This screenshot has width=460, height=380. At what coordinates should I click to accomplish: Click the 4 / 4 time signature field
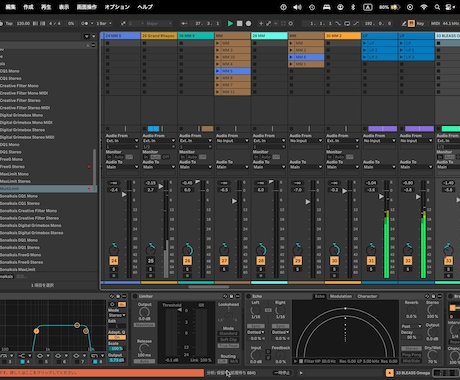click(x=55, y=23)
